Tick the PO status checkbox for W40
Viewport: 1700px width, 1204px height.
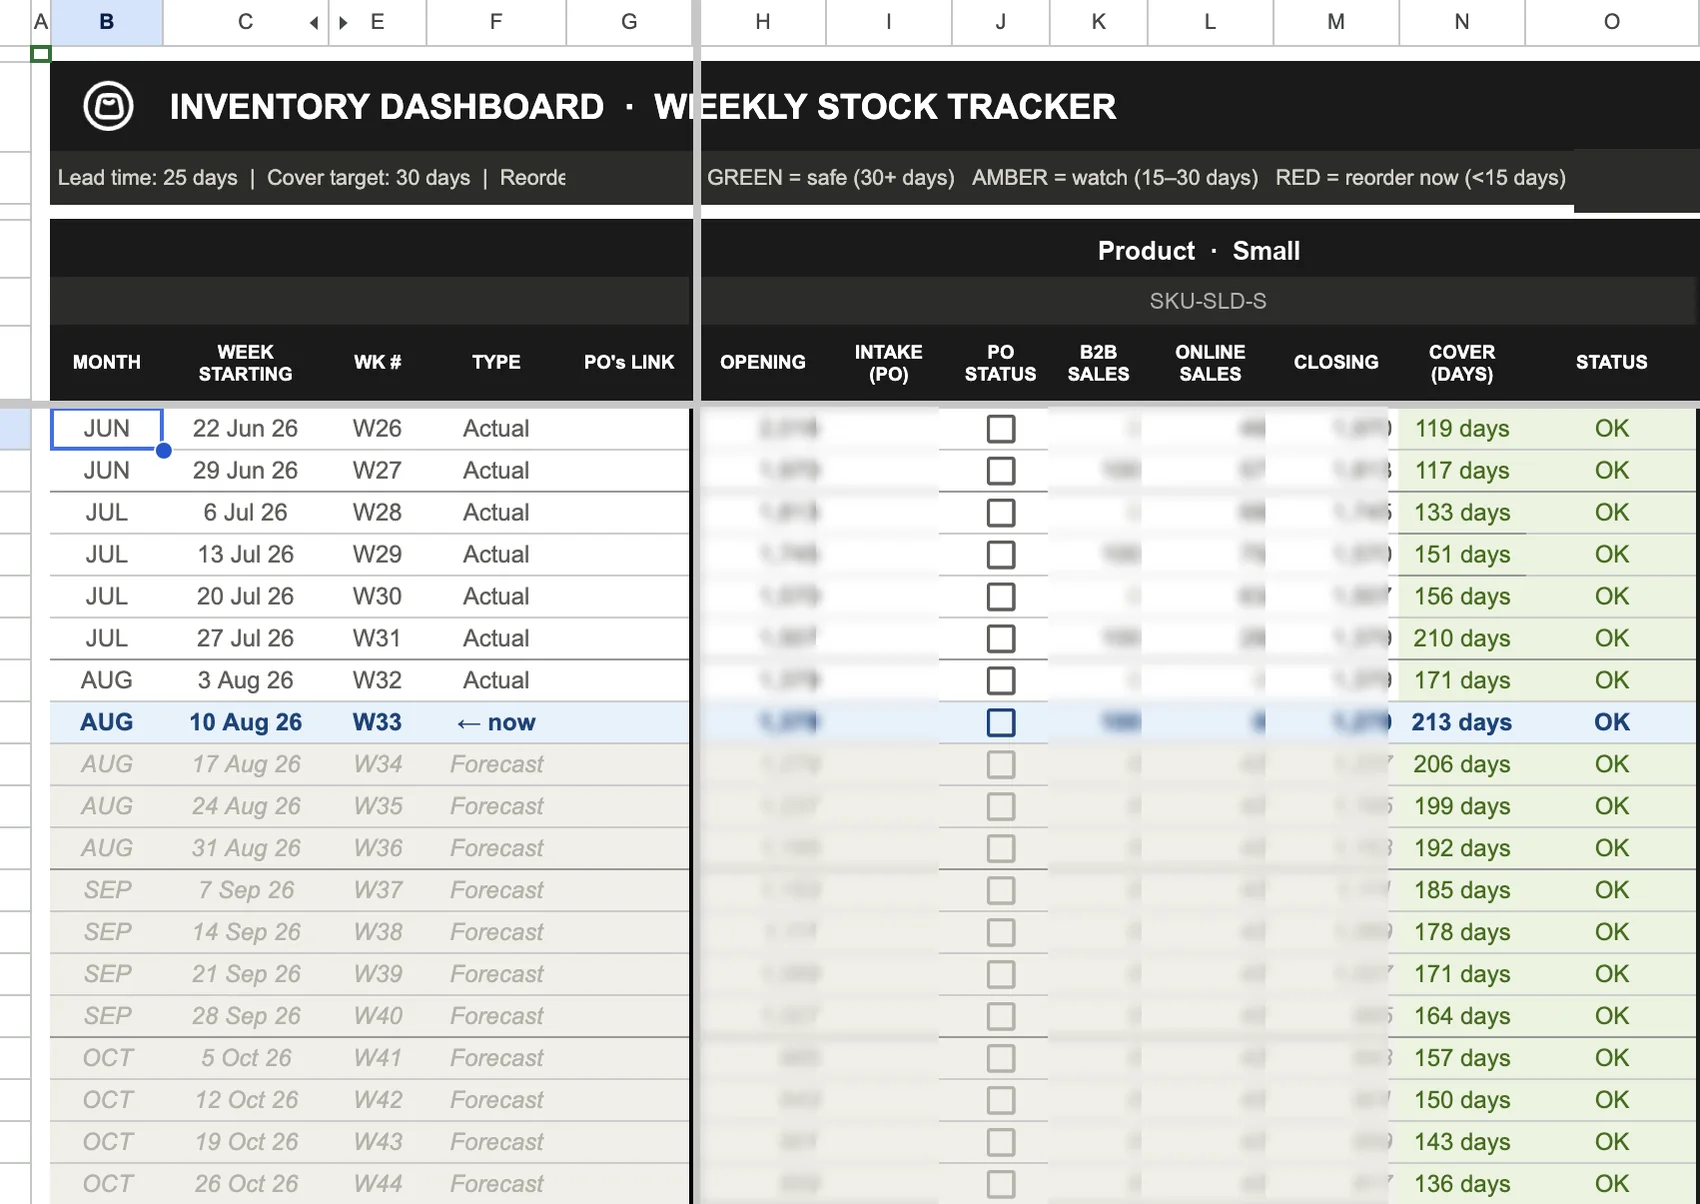tap(1000, 1017)
